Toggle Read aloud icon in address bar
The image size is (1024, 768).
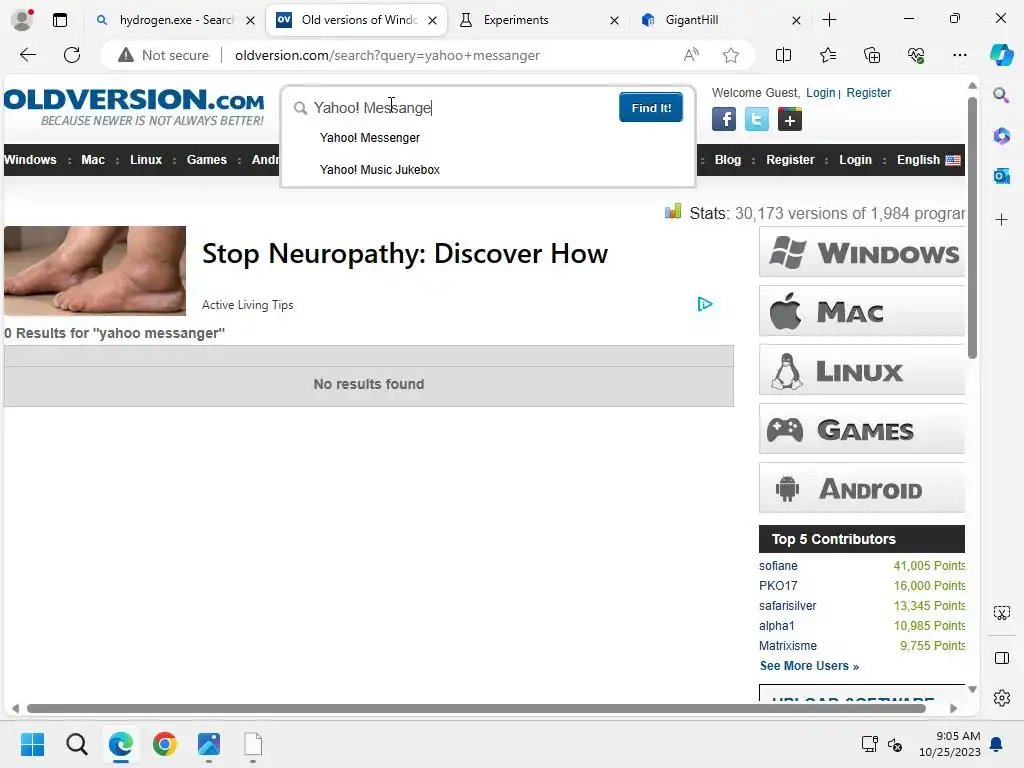(x=691, y=55)
